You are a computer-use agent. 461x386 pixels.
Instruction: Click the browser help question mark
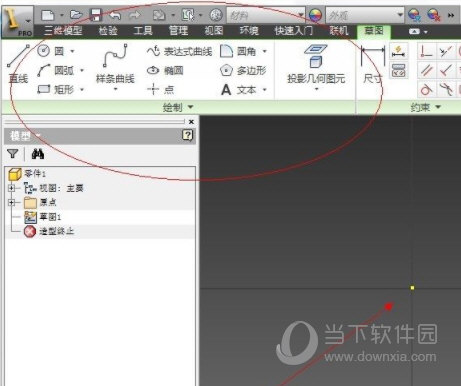[x=188, y=135]
